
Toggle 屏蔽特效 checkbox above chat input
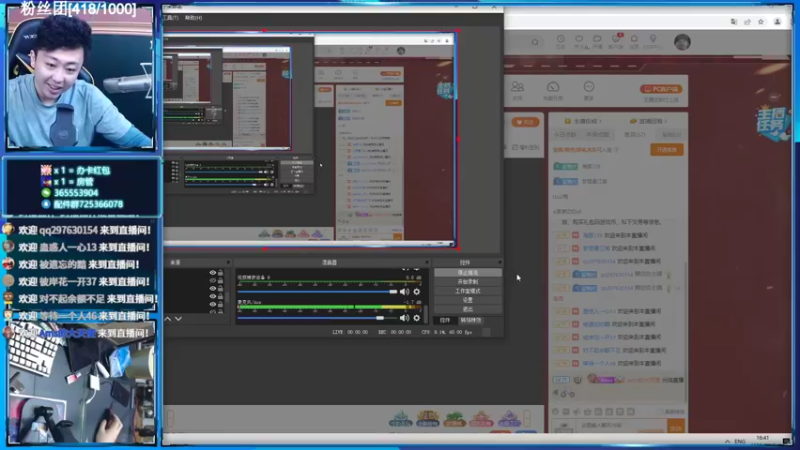pos(661,412)
